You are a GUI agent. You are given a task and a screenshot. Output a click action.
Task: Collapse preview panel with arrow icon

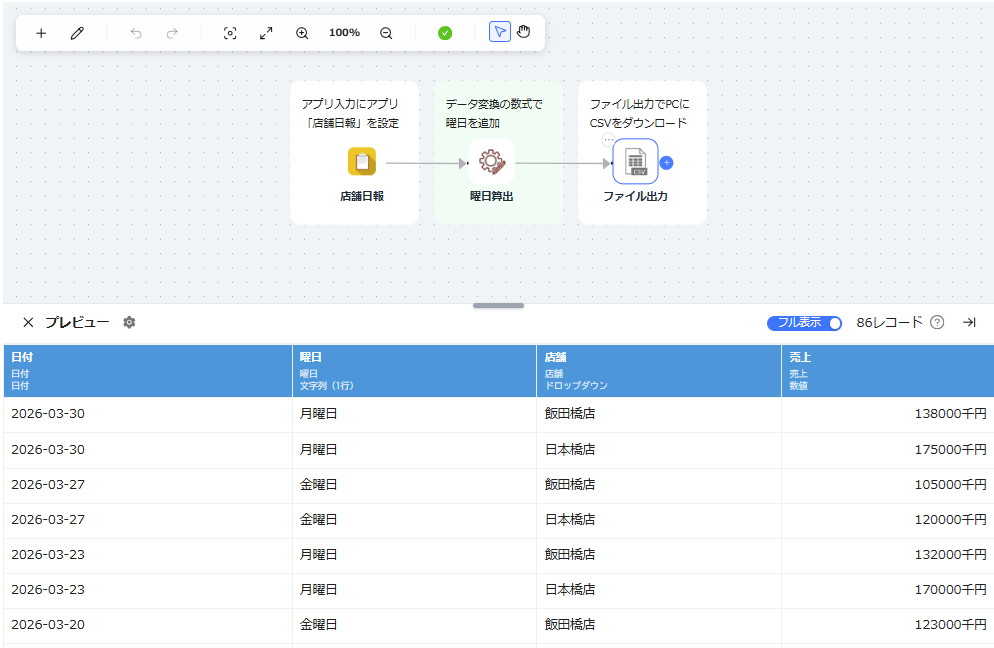click(x=969, y=323)
